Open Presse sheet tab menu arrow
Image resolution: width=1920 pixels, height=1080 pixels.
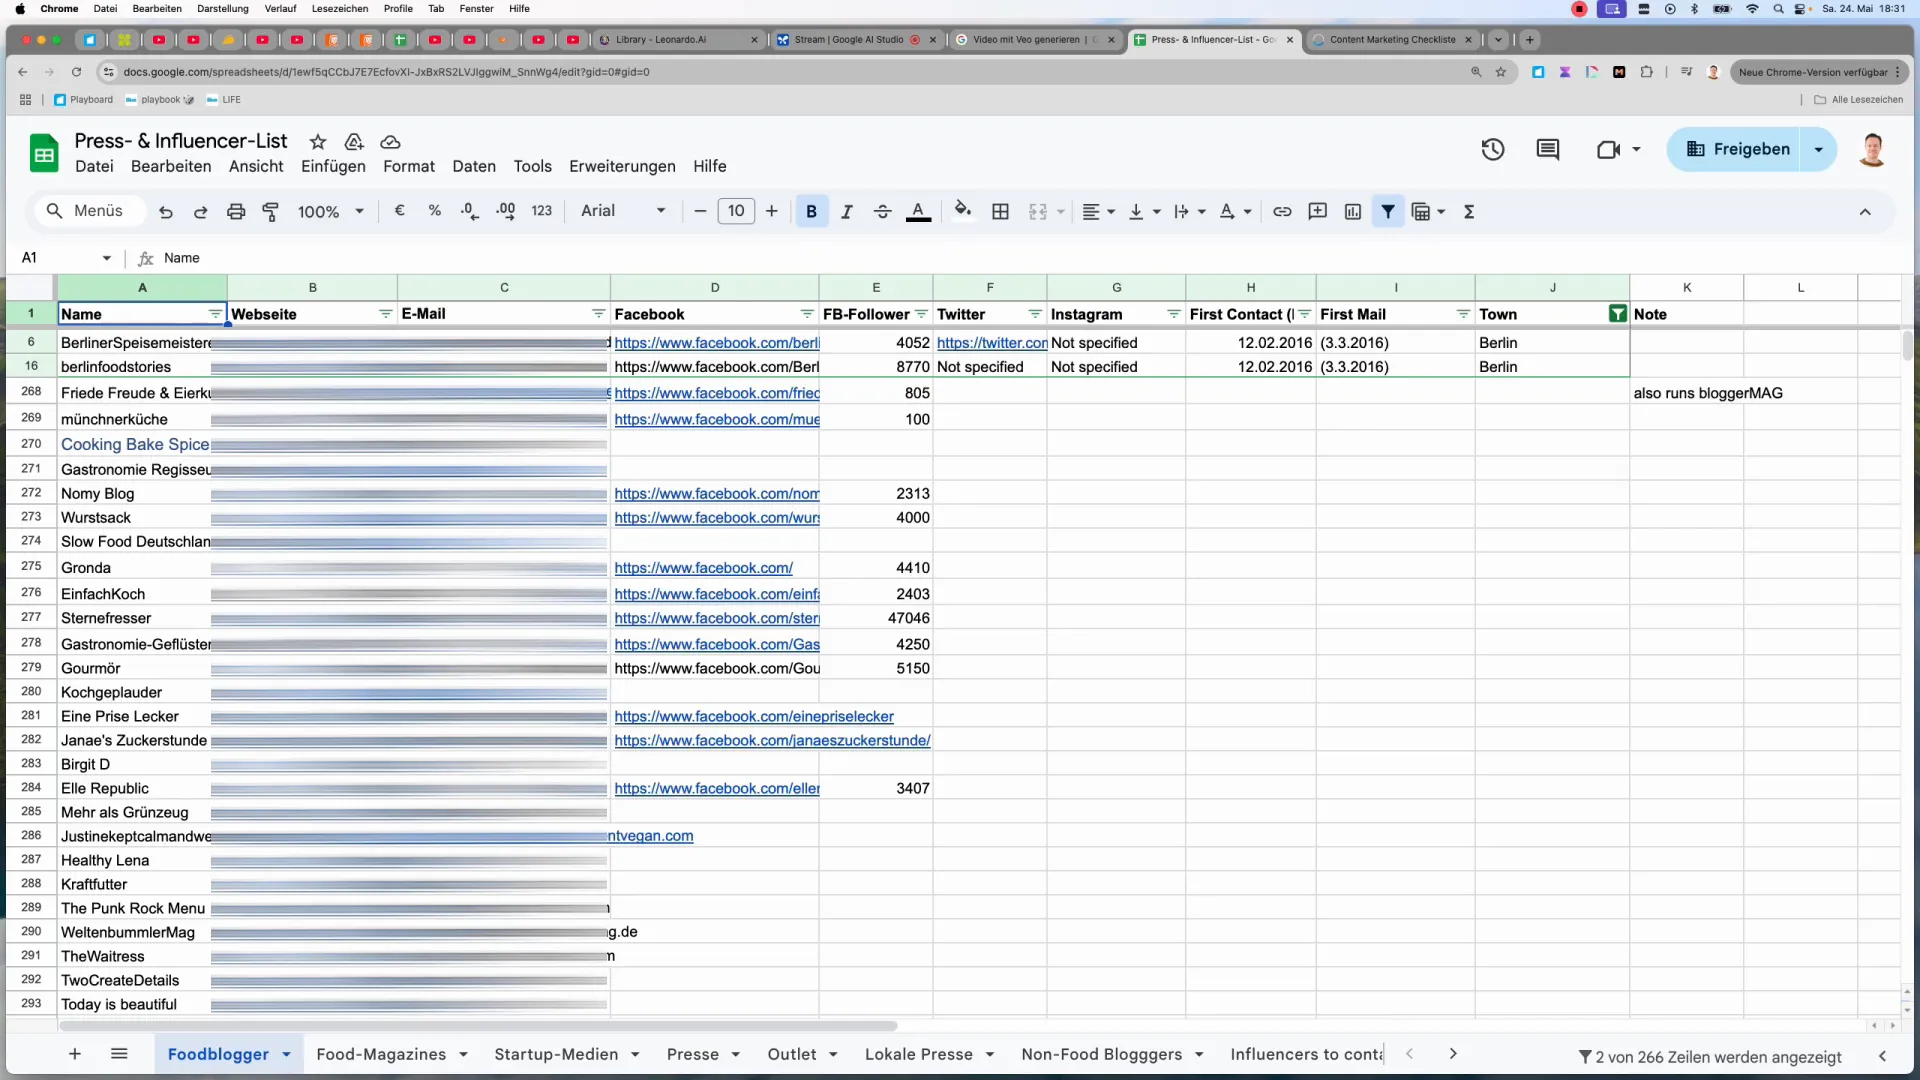click(x=735, y=1055)
